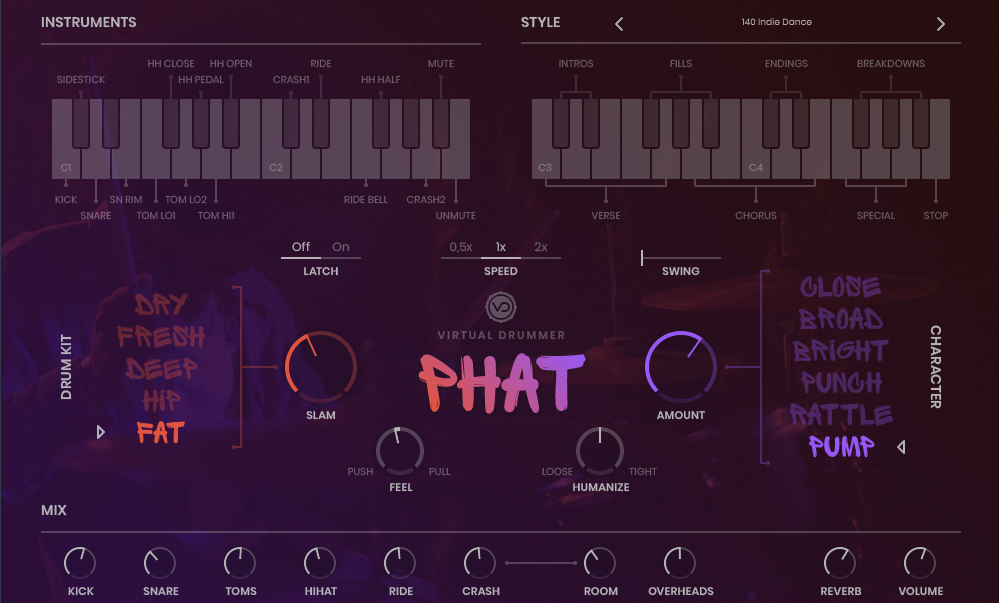
Task: Set Latch to Off
Action: coord(301,247)
